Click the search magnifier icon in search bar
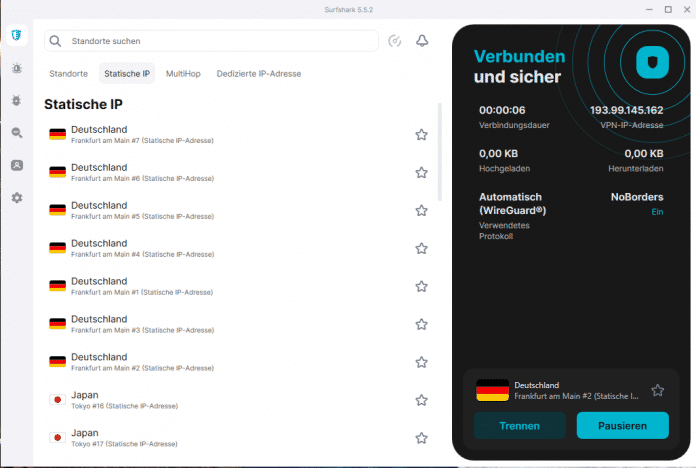The width and height of the screenshot is (696, 468). pos(55,41)
